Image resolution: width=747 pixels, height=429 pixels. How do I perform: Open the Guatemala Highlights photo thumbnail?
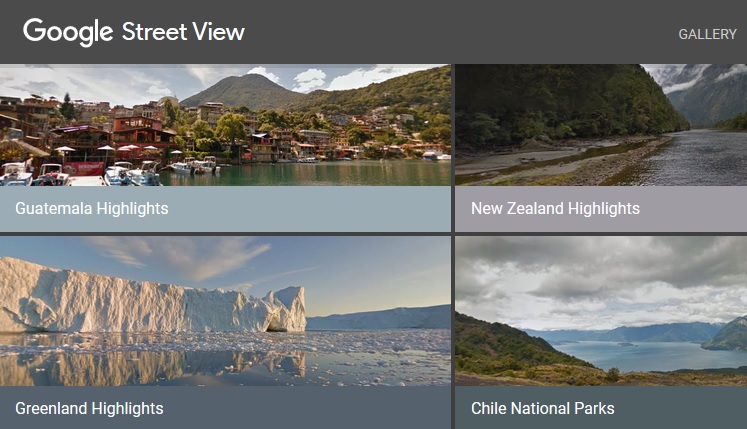tap(225, 125)
